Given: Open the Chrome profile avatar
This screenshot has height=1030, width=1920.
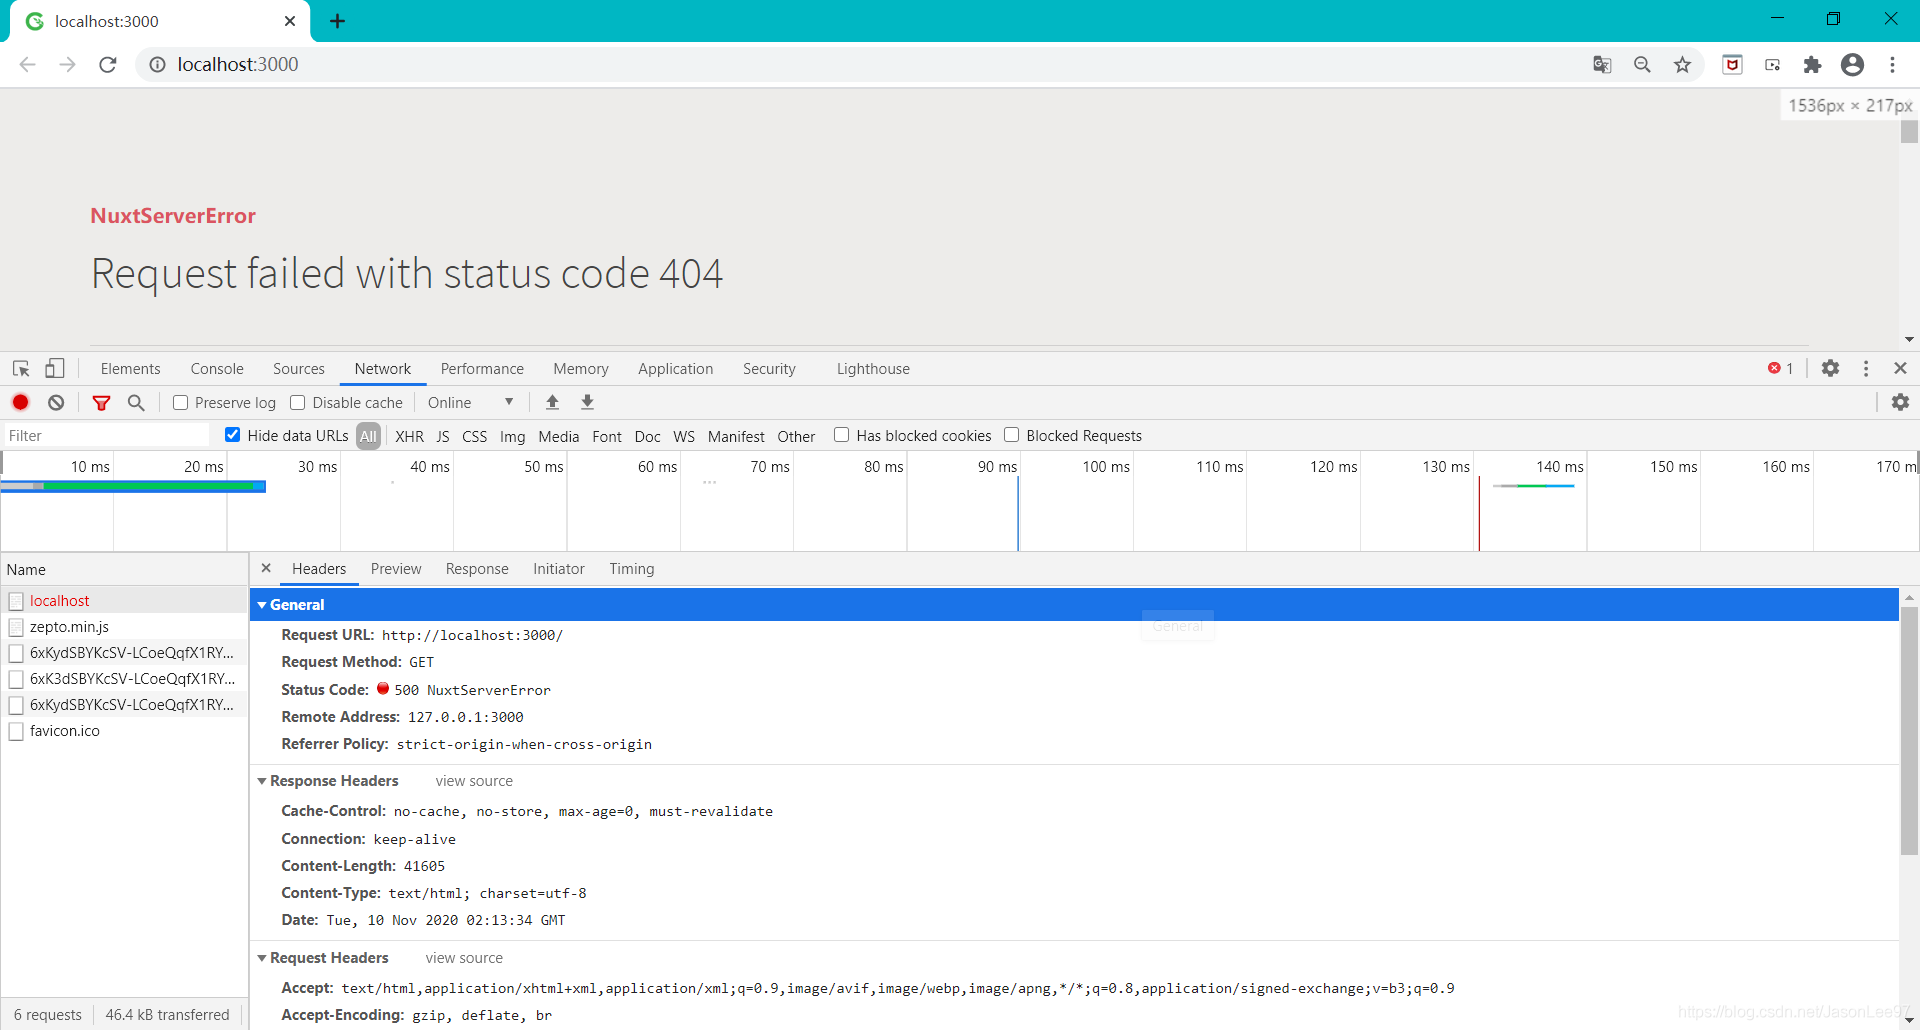Looking at the screenshot, I should [x=1852, y=65].
